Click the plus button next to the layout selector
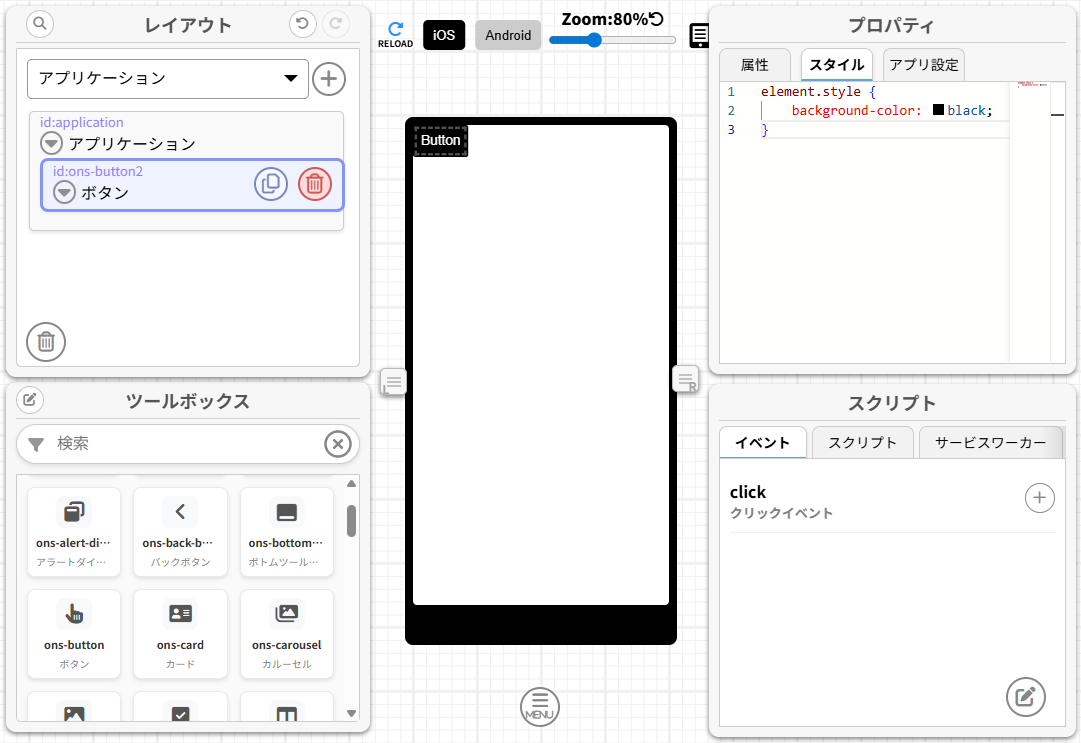 tap(328, 79)
